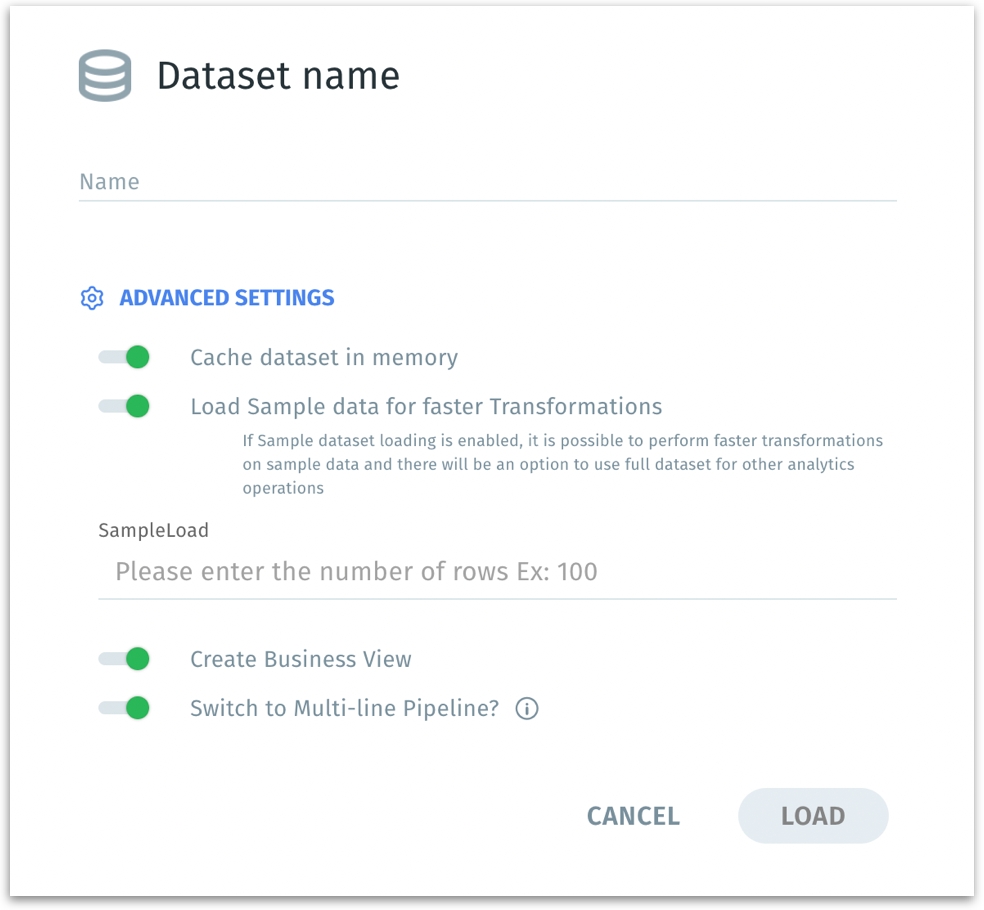Click the 'Create Business View' label
This screenshot has width=984, height=910.
tap(301, 660)
